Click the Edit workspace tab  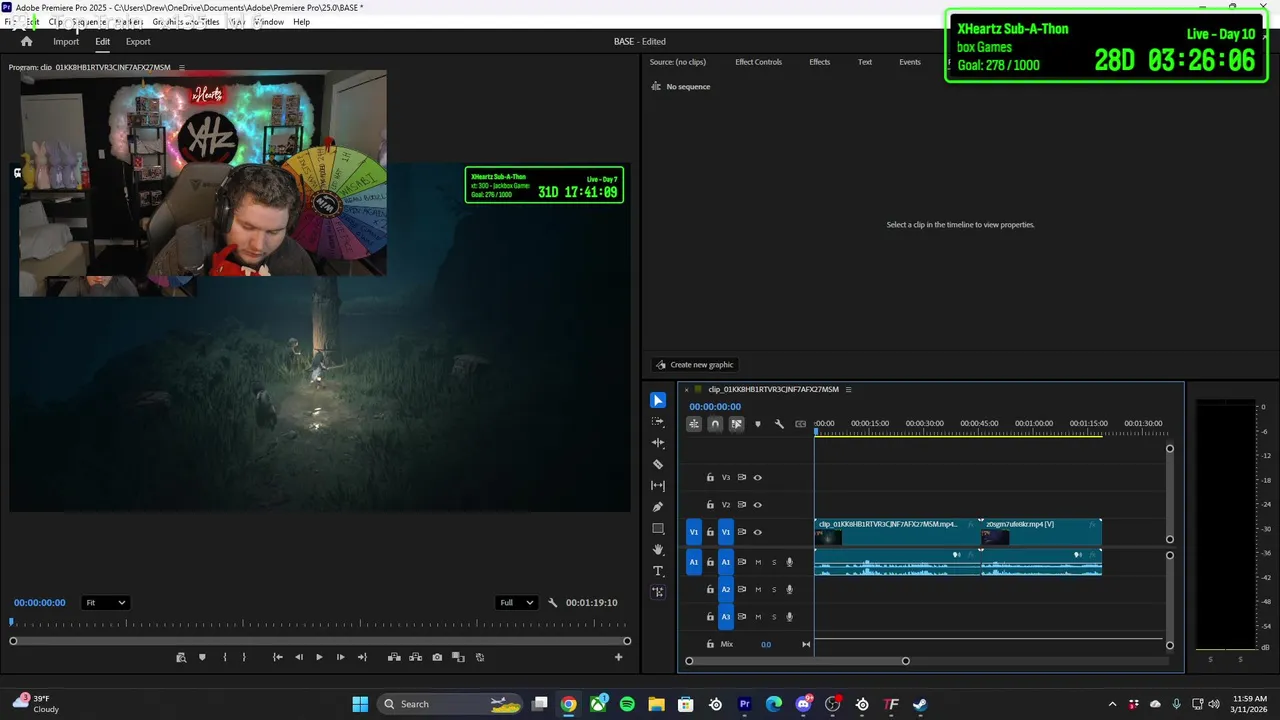pos(102,42)
